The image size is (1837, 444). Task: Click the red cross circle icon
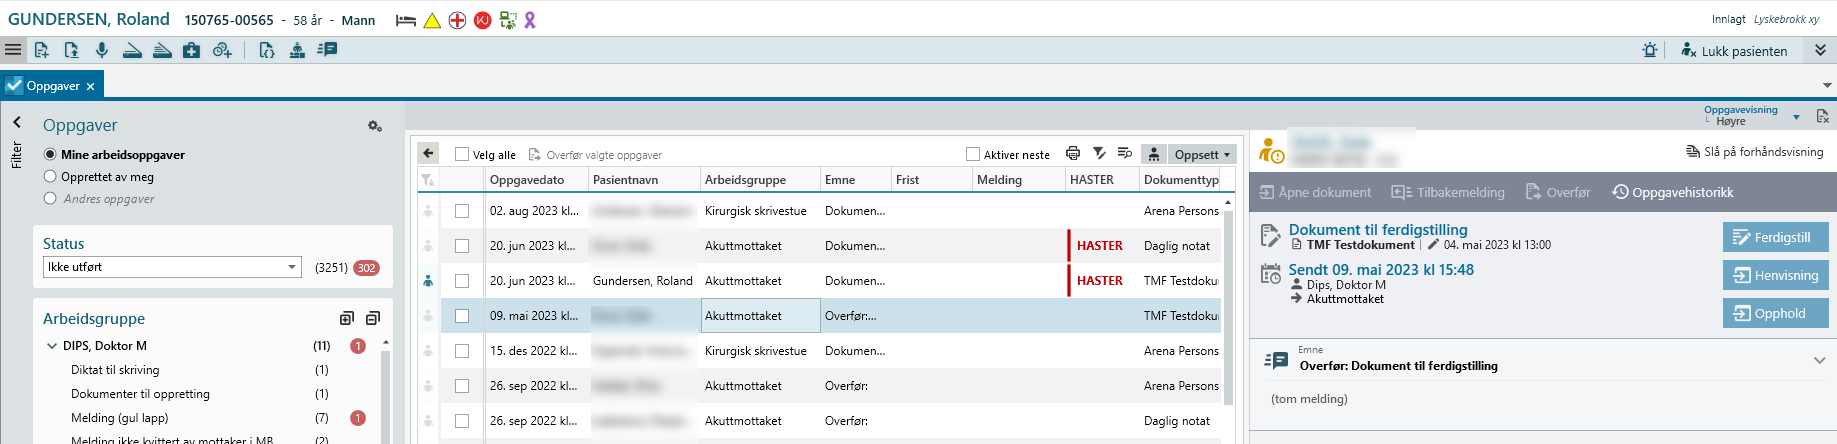[457, 20]
